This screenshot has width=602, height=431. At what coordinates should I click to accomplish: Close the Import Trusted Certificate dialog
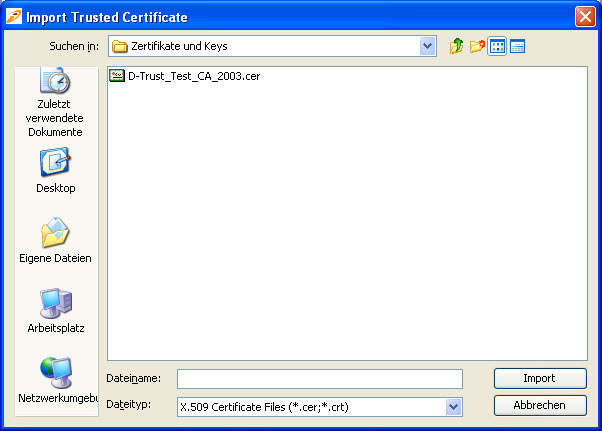(x=585, y=17)
